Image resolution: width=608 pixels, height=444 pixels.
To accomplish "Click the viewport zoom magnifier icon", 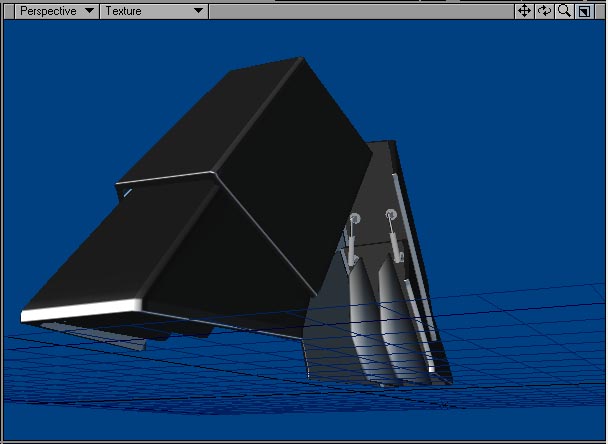I will [564, 11].
